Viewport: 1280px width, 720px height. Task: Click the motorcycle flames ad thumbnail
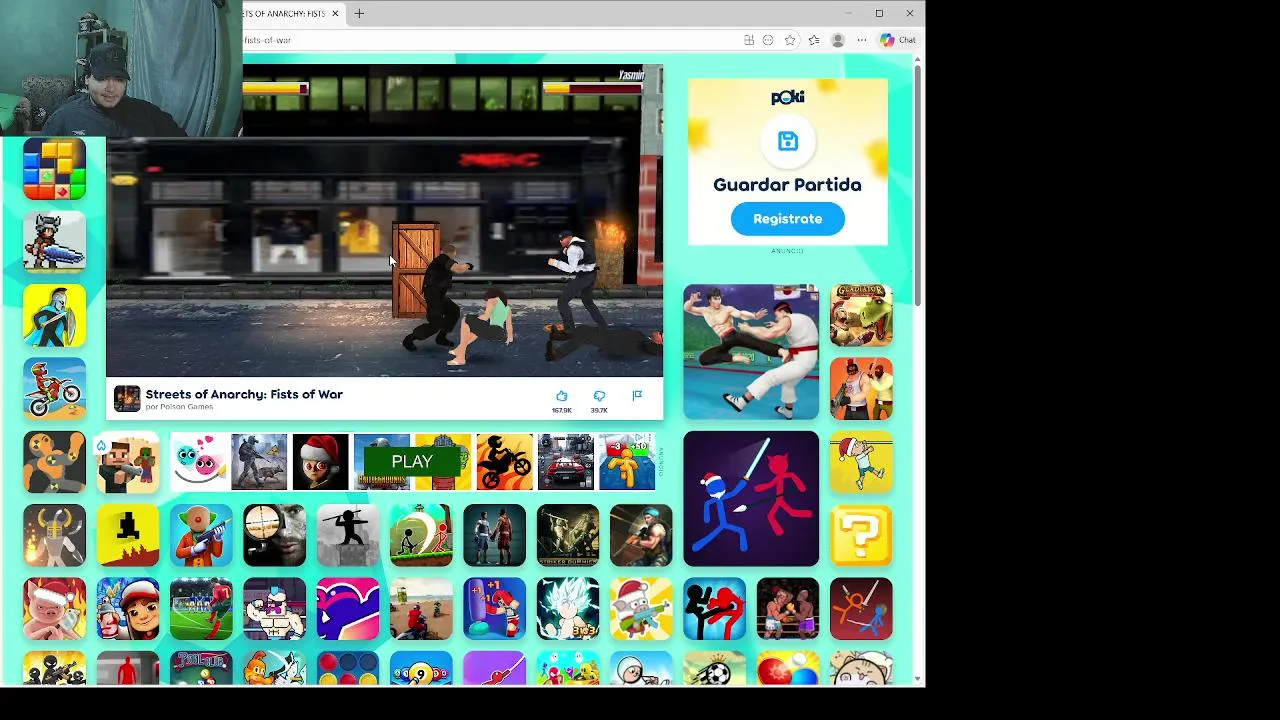click(504, 462)
